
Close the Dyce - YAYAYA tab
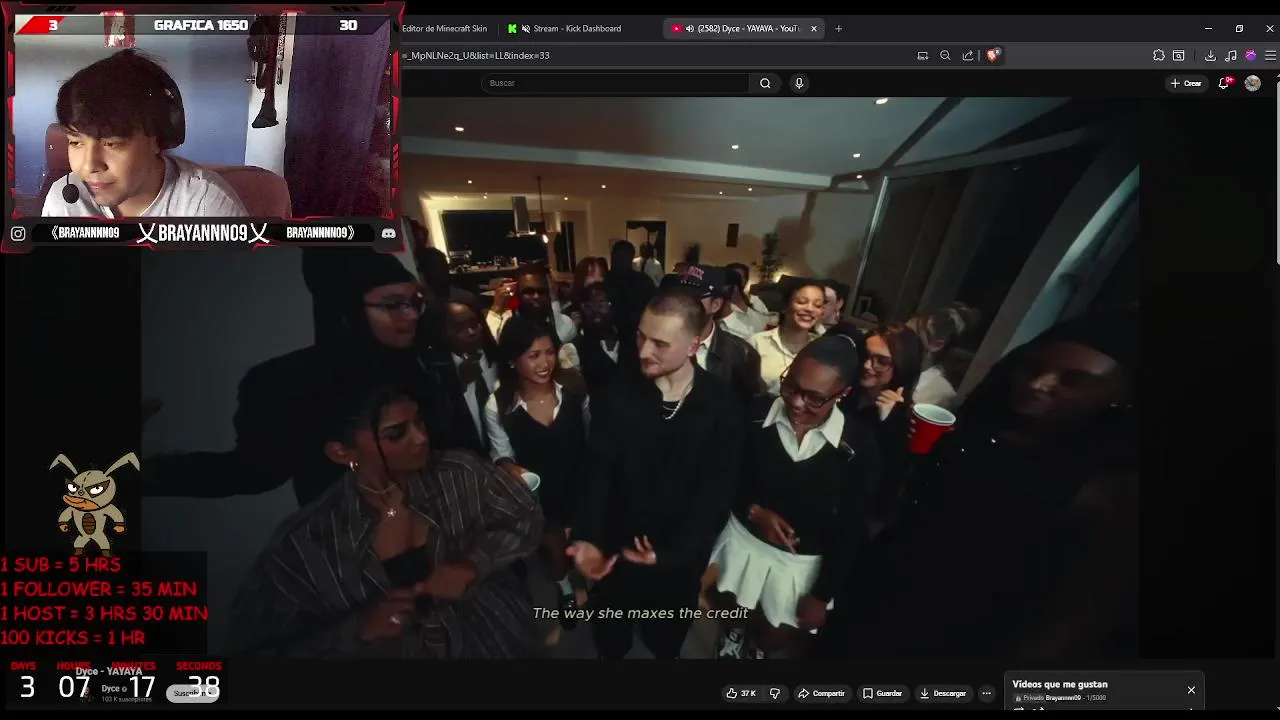(813, 28)
